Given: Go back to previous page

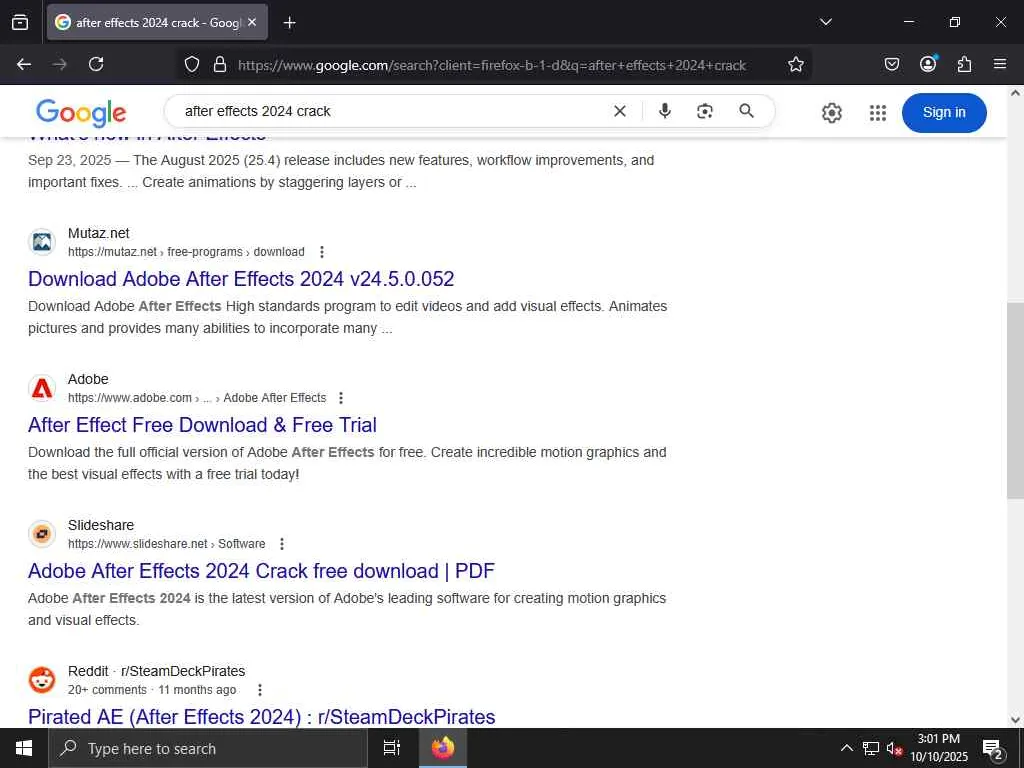Looking at the screenshot, I should (24, 64).
